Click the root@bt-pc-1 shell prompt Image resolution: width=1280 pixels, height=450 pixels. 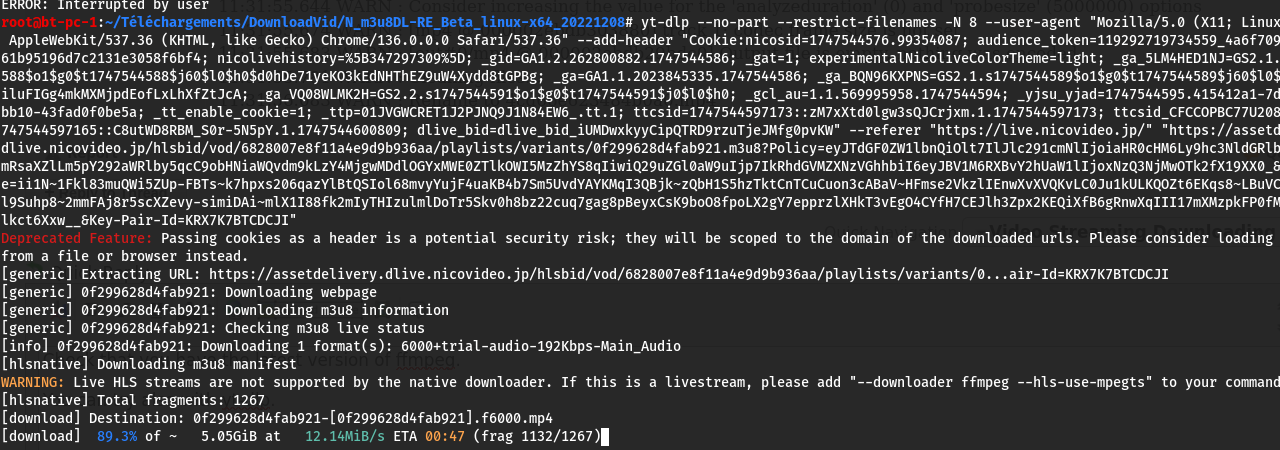pyautogui.click(x=51, y=23)
